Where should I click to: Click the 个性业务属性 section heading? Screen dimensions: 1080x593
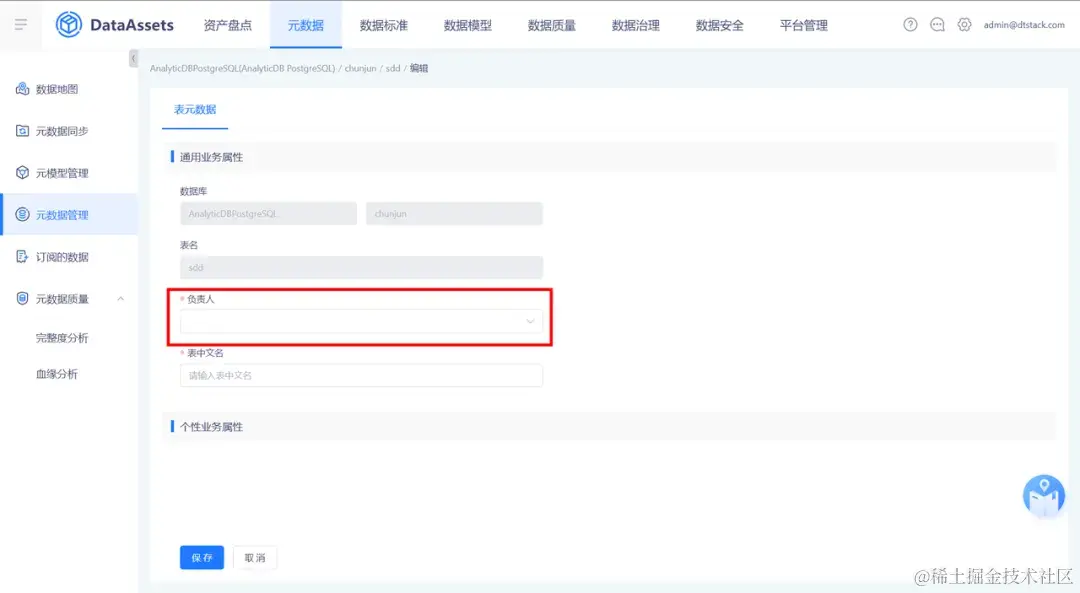(x=211, y=427)
